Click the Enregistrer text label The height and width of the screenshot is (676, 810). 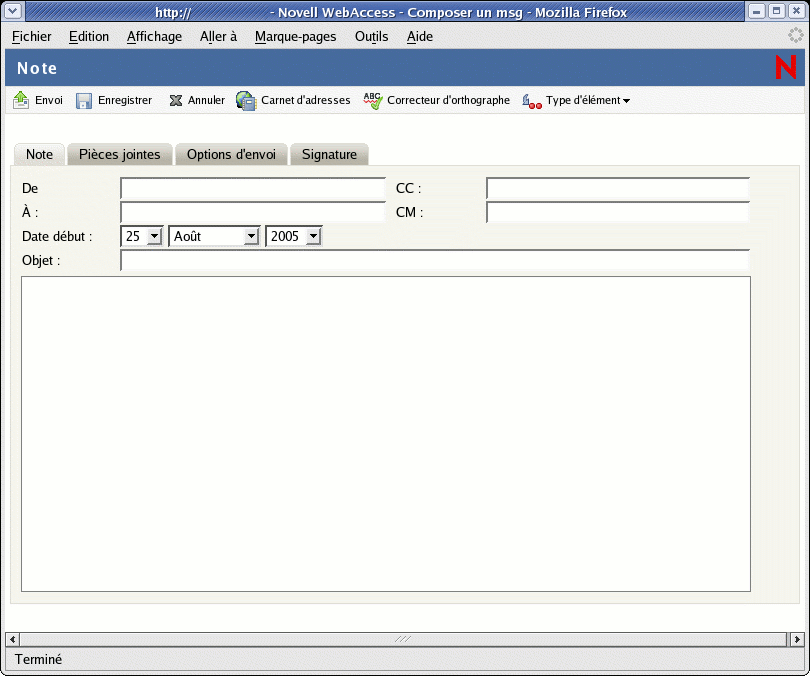coord(125,100)
